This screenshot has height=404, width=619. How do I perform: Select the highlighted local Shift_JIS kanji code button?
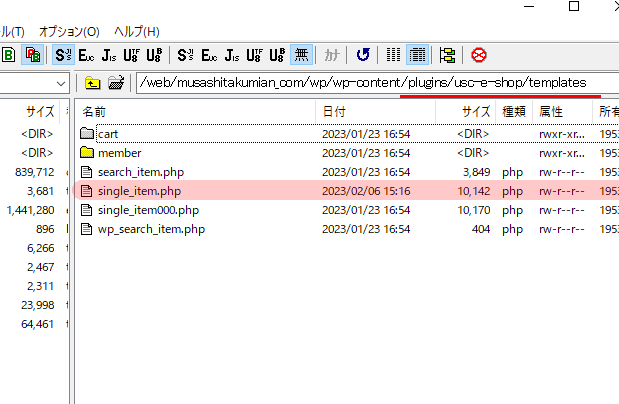64,54
